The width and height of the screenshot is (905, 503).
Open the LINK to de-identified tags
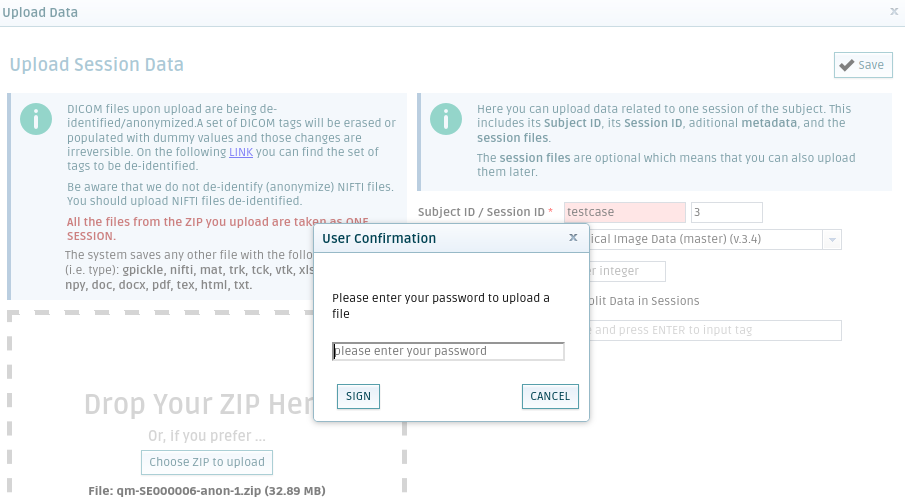pos(241,152)
